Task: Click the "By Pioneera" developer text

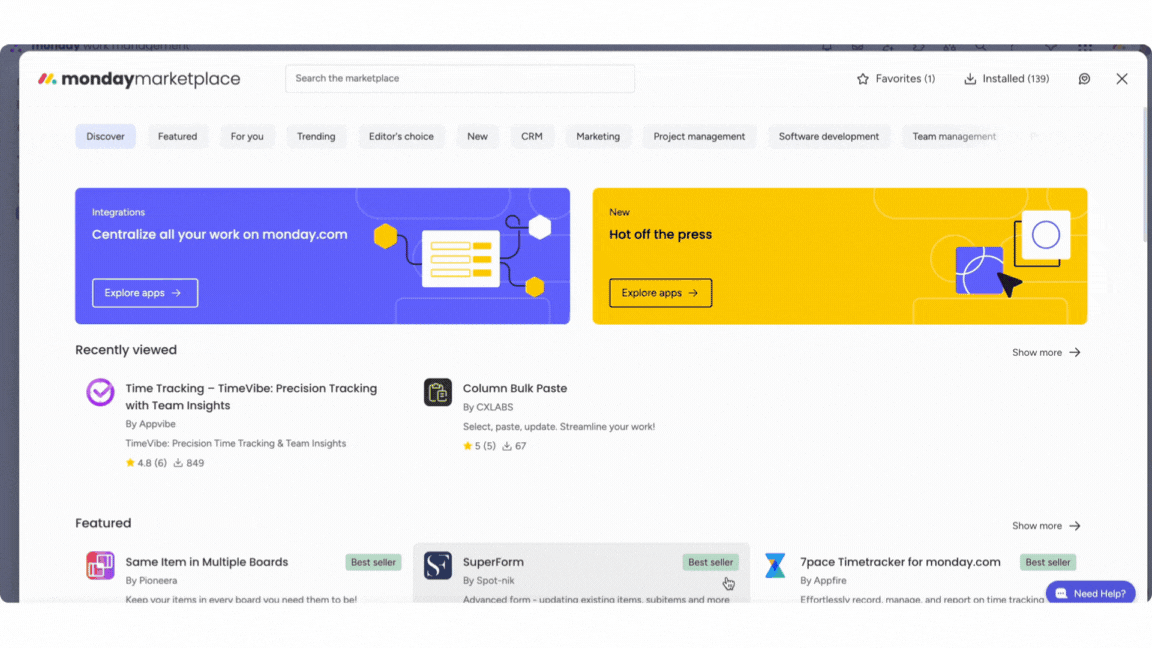Action: click(151, 580)
